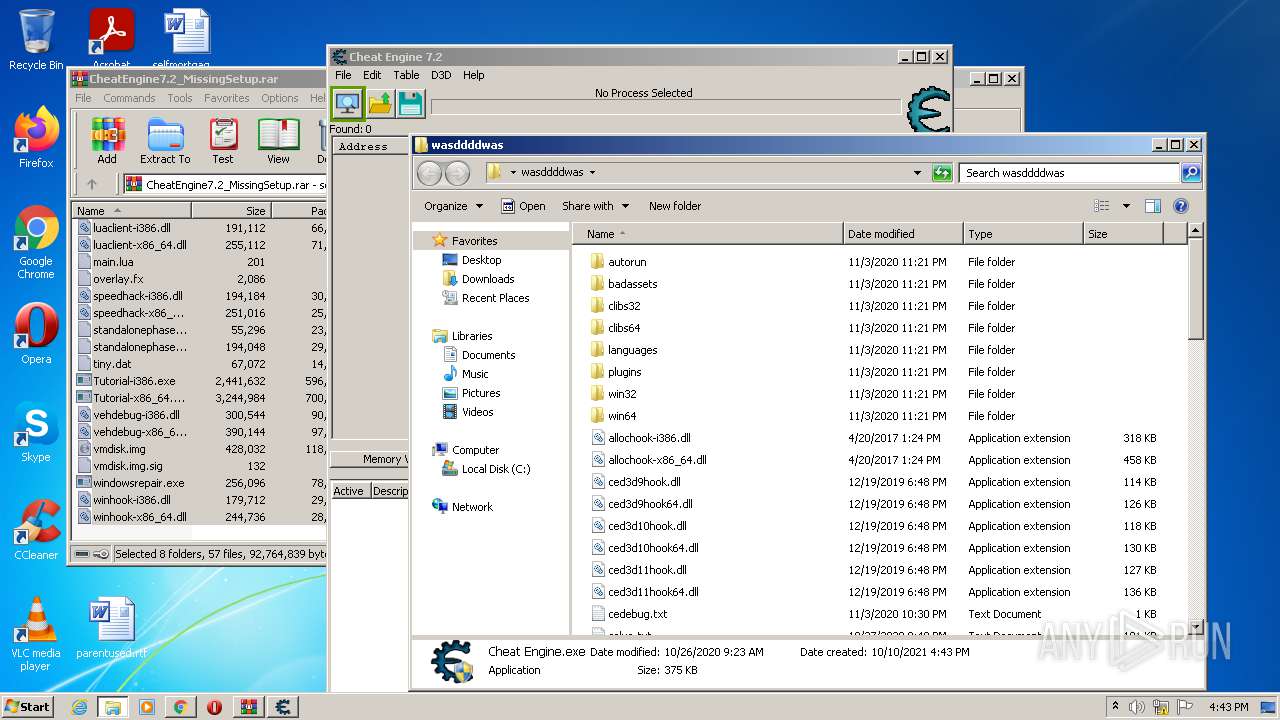
Task: Toggle the Explorer preview pane icon
Action: (1152, 206)
